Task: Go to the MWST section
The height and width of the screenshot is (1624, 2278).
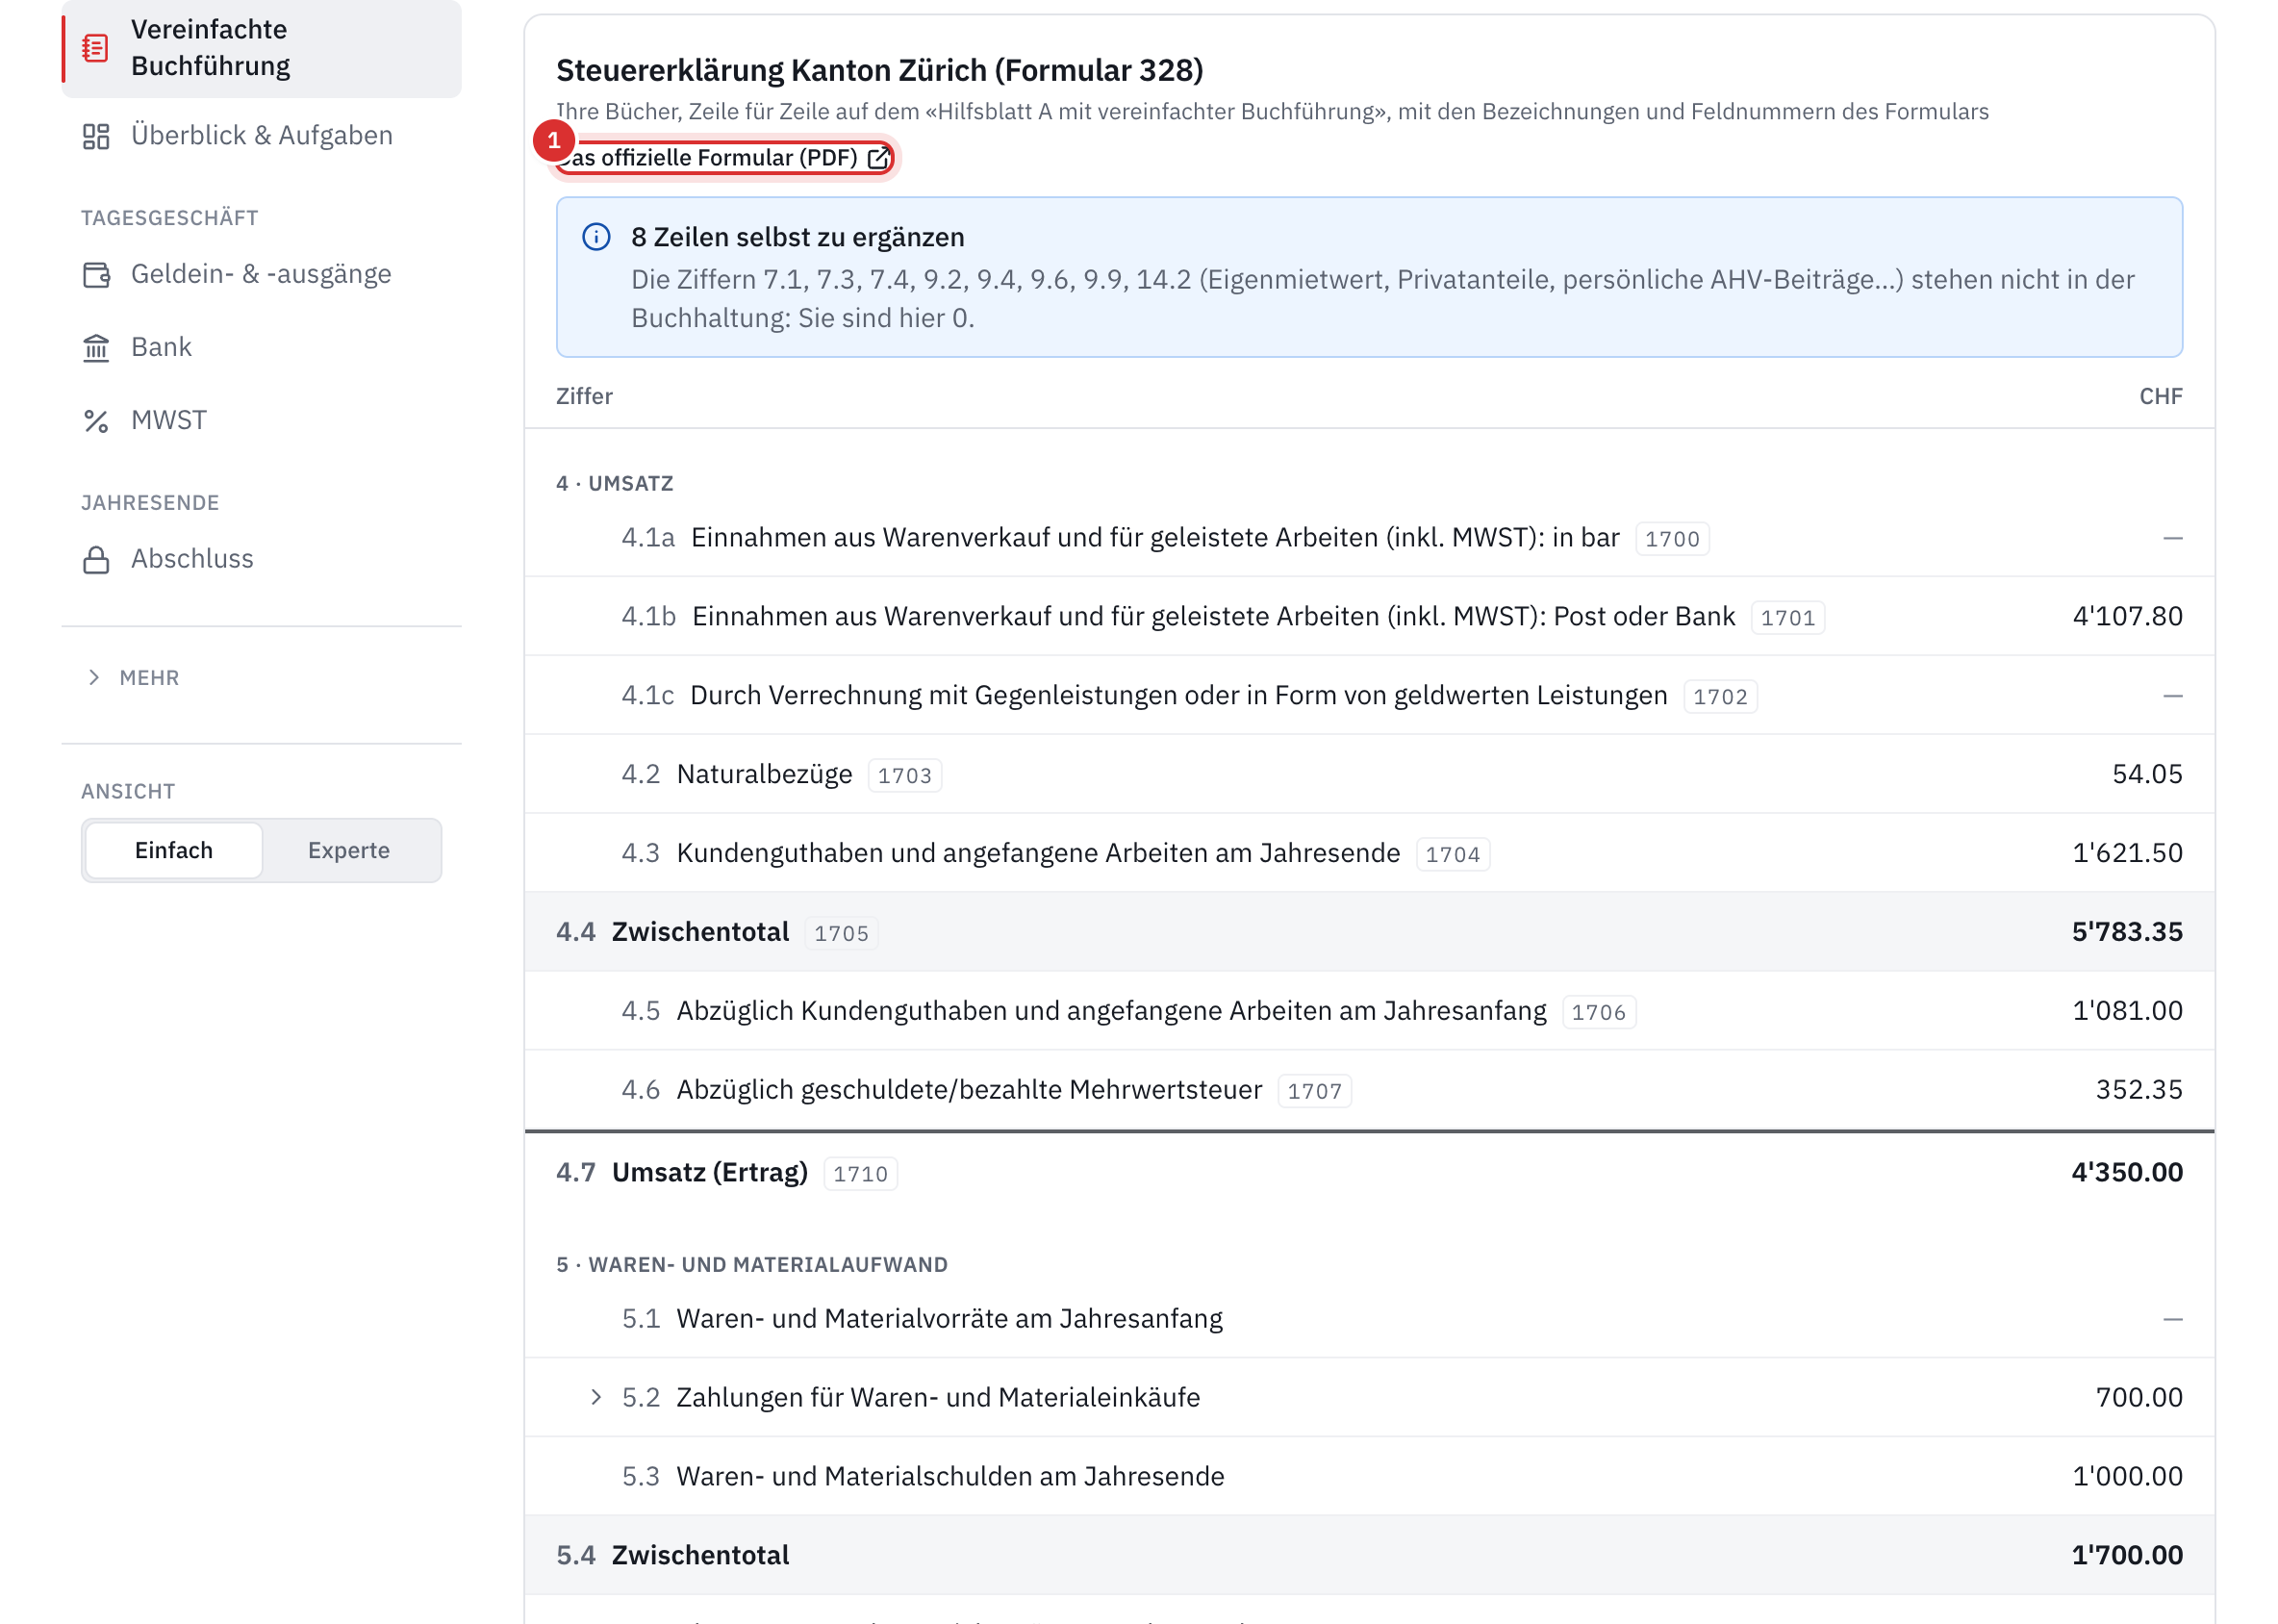Action: click(262, 420)
